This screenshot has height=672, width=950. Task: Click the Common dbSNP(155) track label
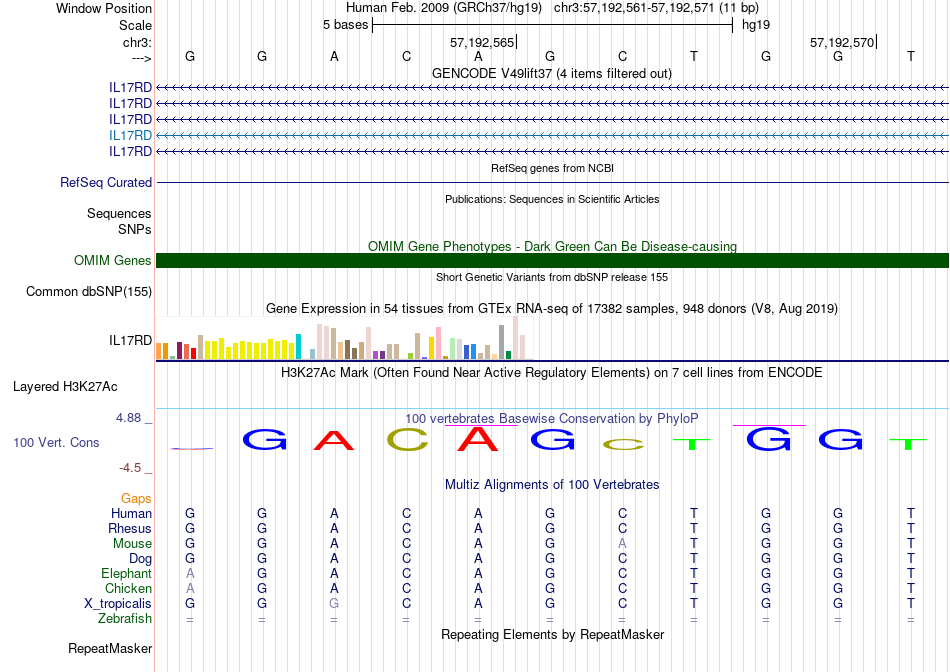[89, 291]
